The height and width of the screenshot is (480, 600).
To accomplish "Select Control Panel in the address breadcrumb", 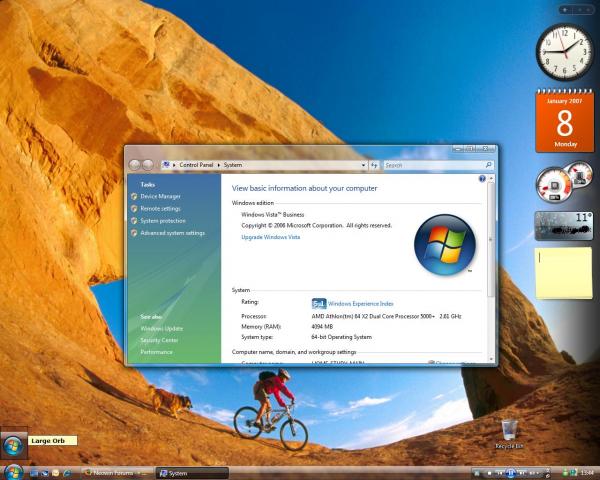I will click(x=196, y=165).
